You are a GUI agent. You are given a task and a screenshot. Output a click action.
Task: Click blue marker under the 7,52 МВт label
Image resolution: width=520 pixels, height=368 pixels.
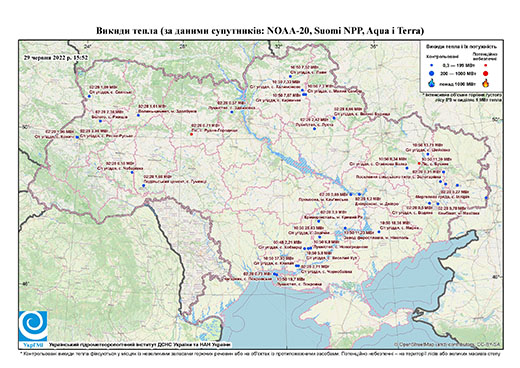(290, 76)
